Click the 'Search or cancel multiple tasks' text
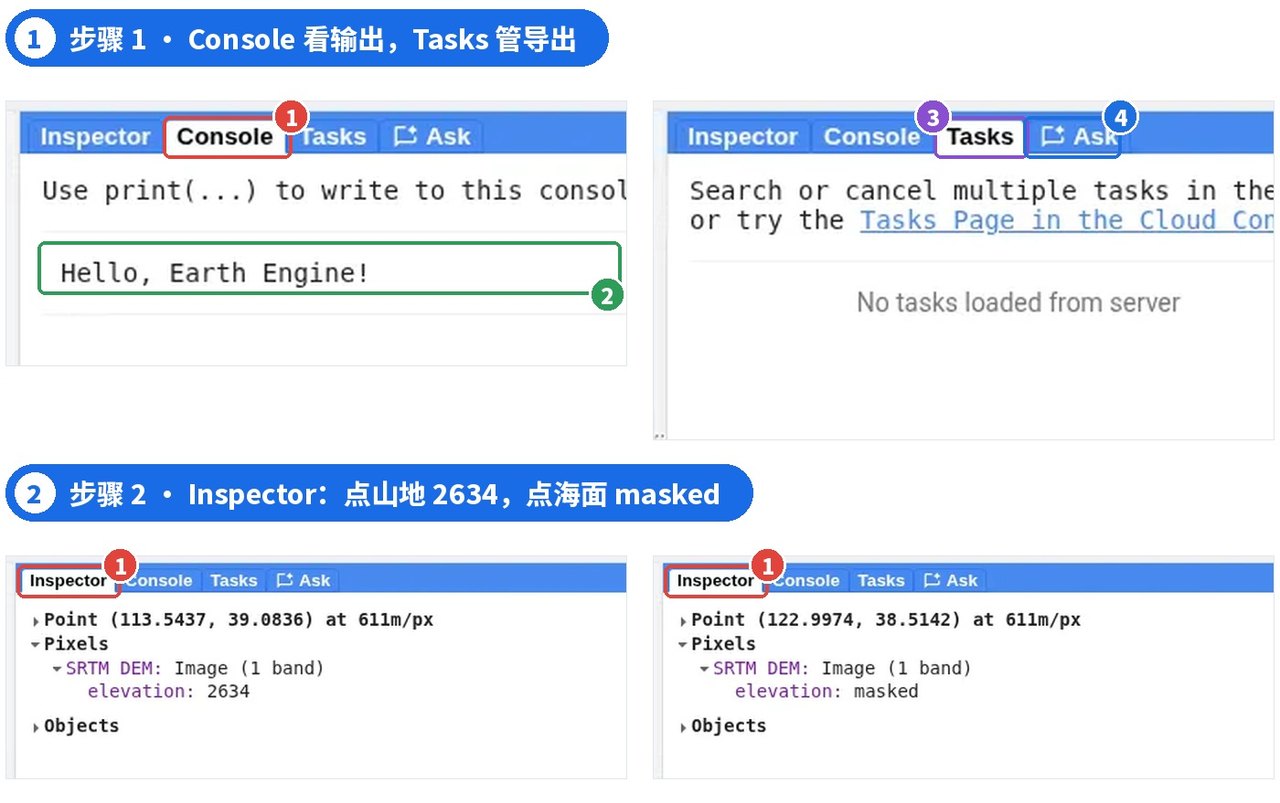 click(x=980, y=190)
